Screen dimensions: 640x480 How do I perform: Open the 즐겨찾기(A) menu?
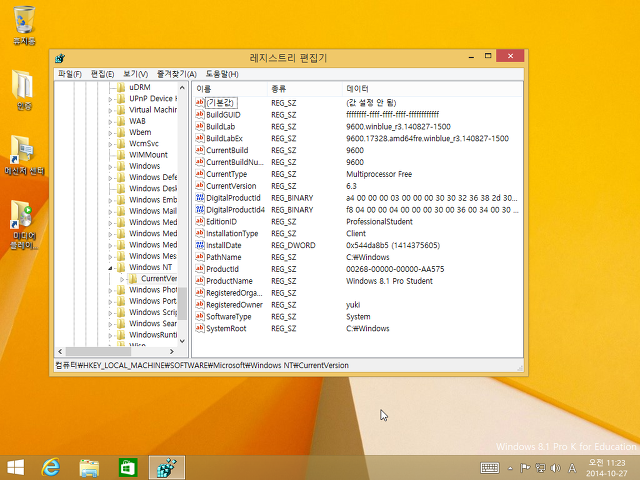click(177, 74)
